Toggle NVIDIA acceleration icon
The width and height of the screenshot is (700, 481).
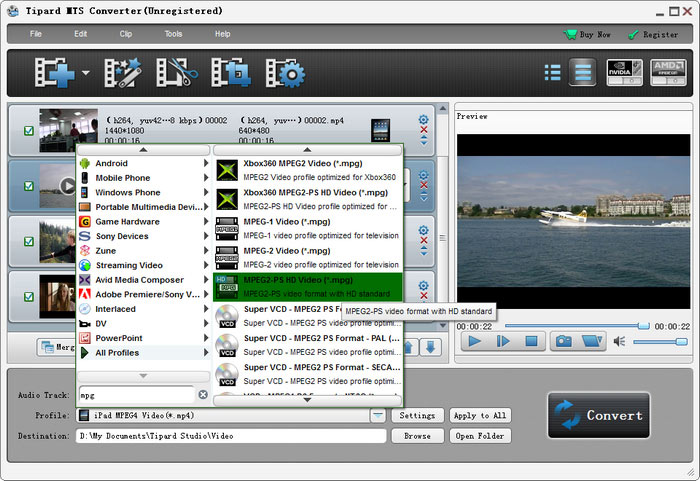(x=624, y=72)
